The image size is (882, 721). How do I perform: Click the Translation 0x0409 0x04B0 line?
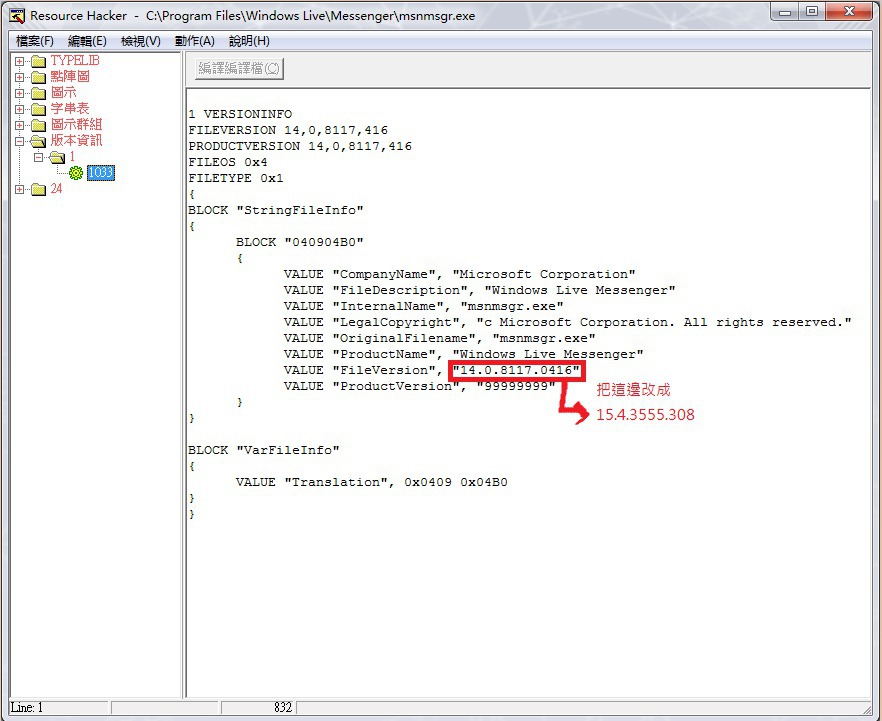[372, 483]
